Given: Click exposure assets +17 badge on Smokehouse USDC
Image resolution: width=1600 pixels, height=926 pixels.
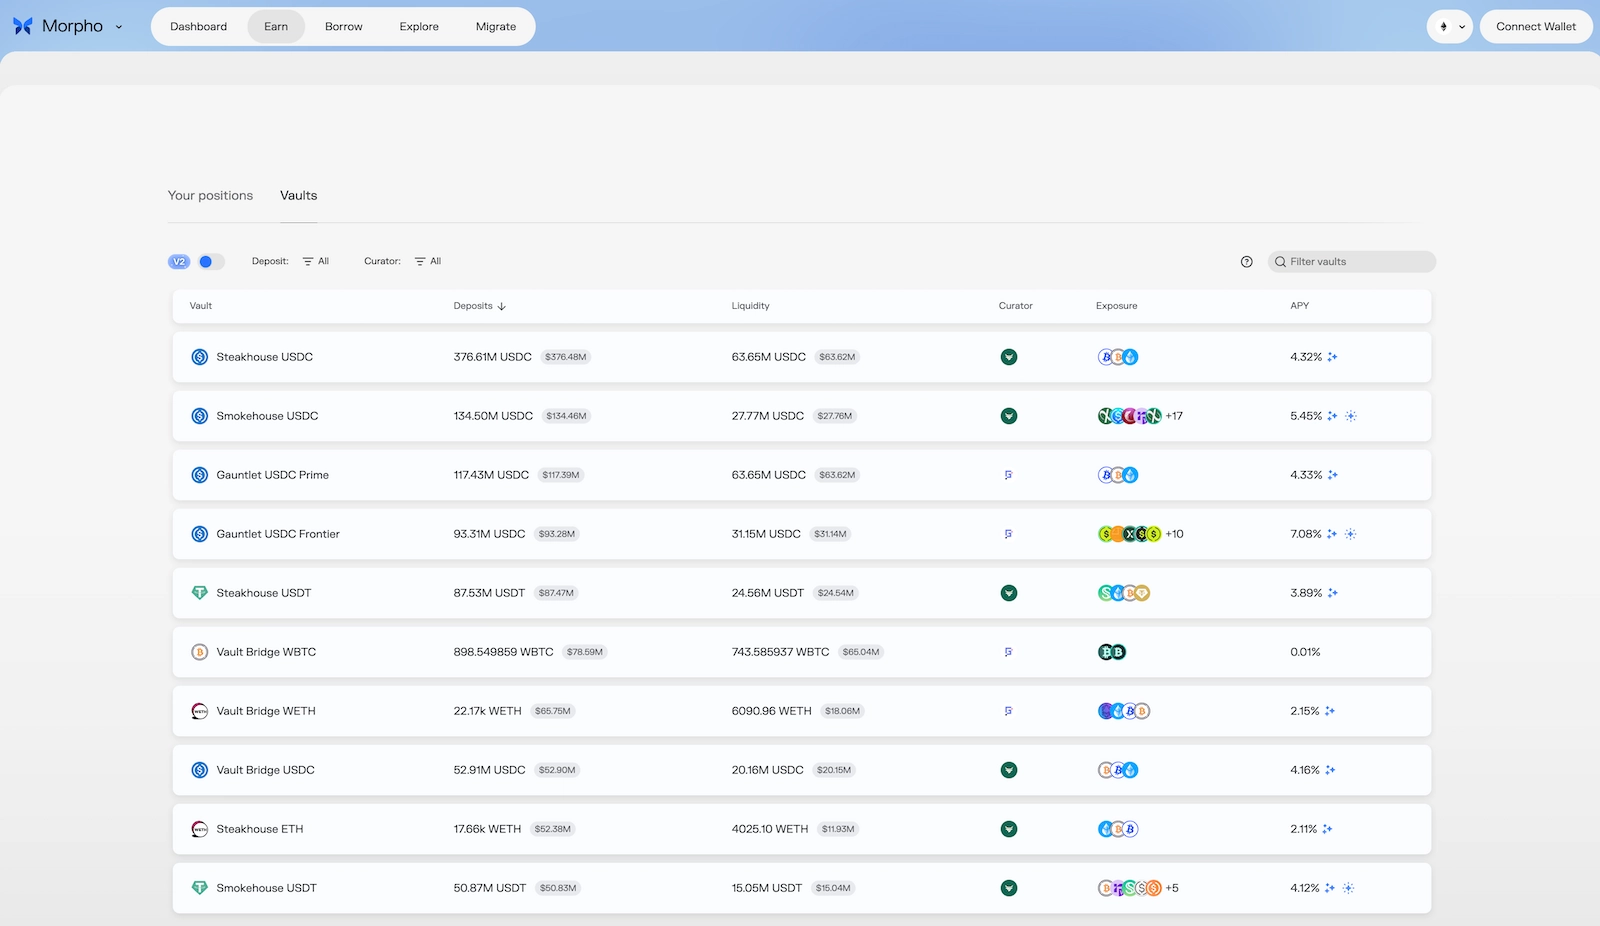Looking at the screenshot, I should (1172, 416).
